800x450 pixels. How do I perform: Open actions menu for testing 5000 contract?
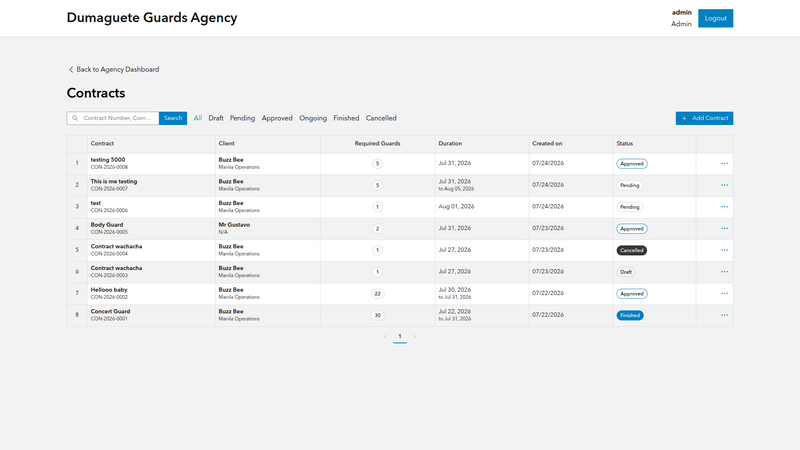724,164
